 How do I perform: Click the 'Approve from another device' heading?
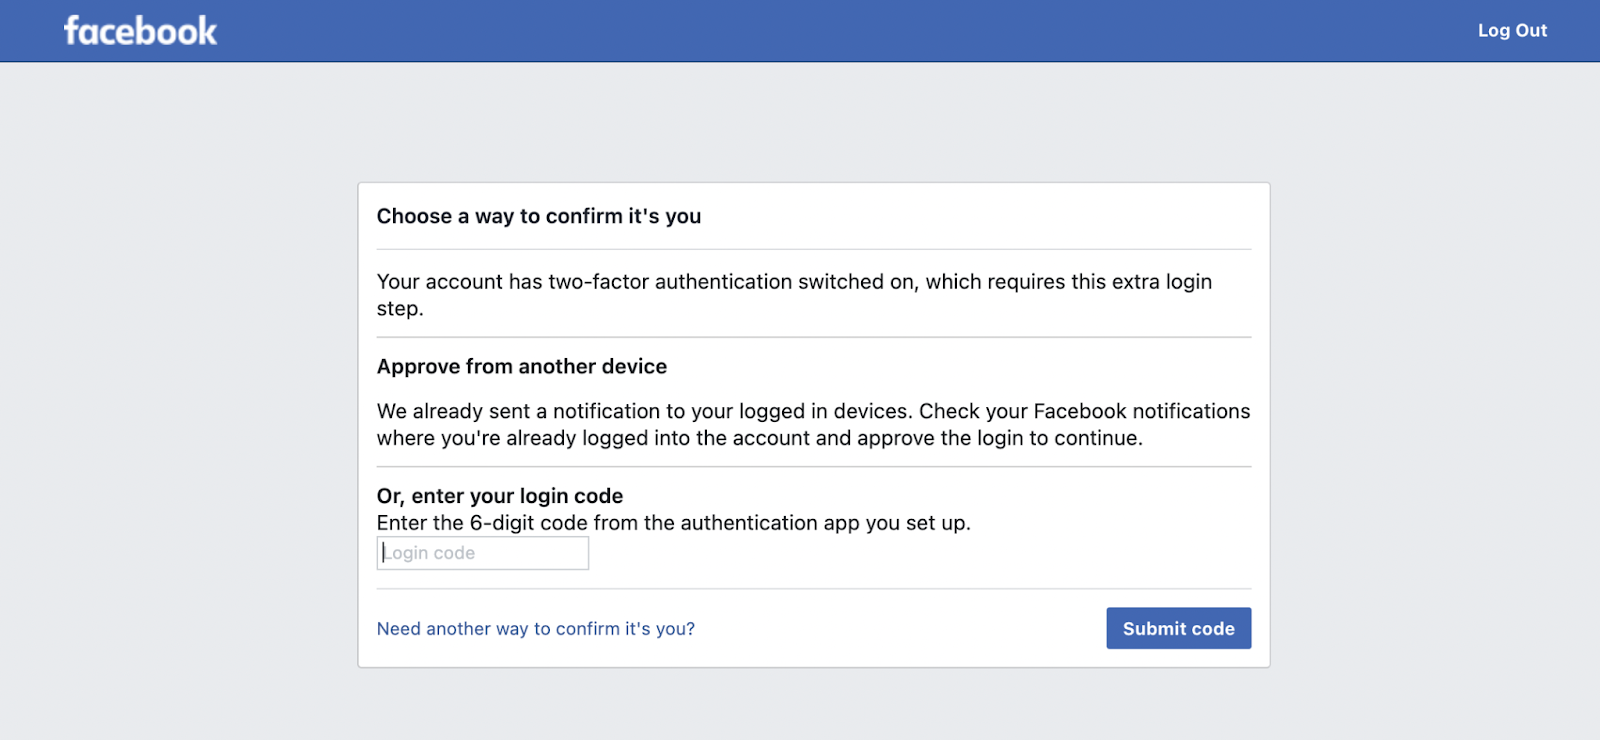point(522,367)
